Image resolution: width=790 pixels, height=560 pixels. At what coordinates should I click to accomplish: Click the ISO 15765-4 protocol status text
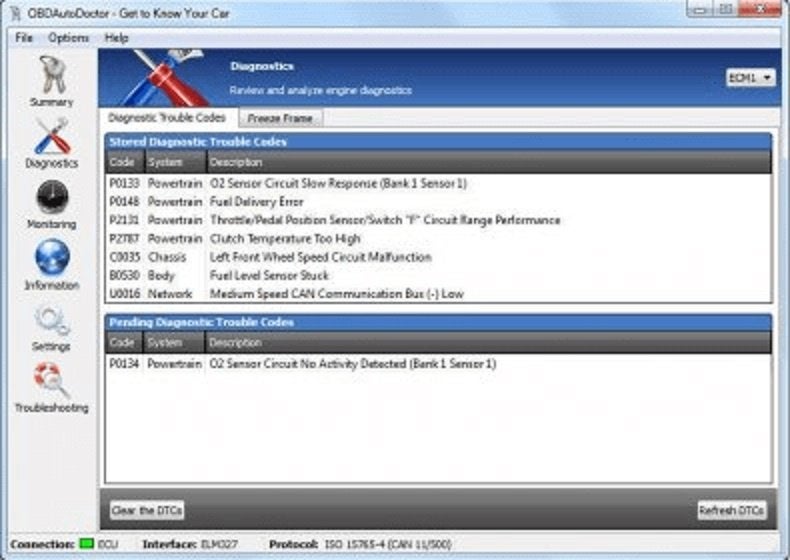tap(388, 544)
